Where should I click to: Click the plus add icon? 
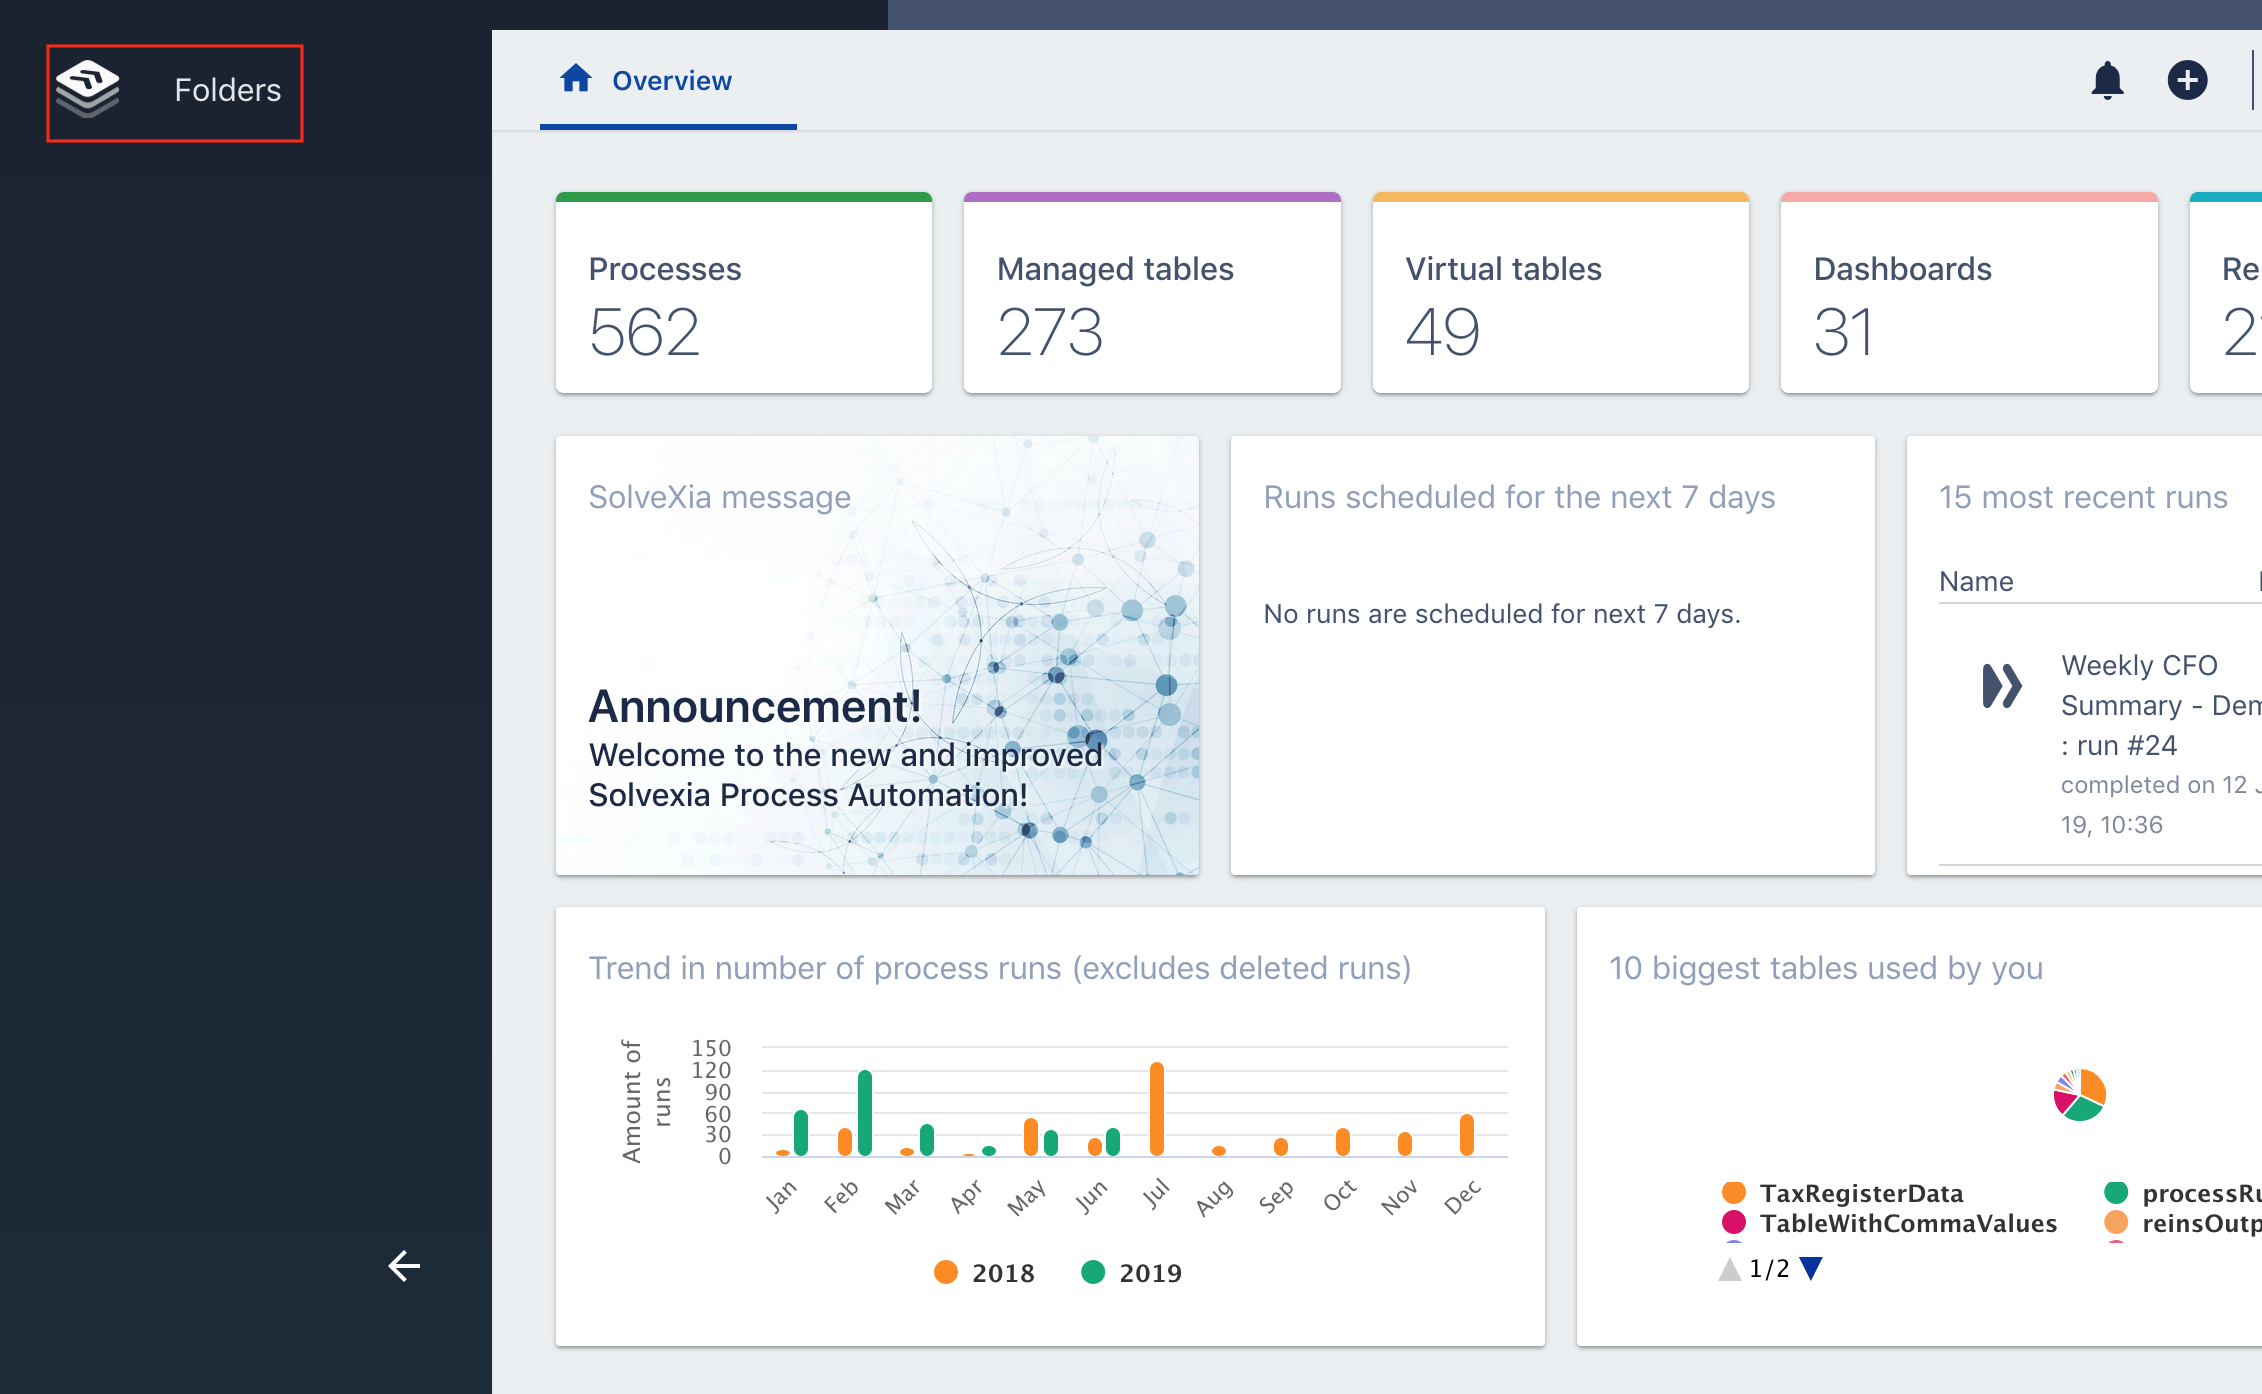(x=2187, y=81)
